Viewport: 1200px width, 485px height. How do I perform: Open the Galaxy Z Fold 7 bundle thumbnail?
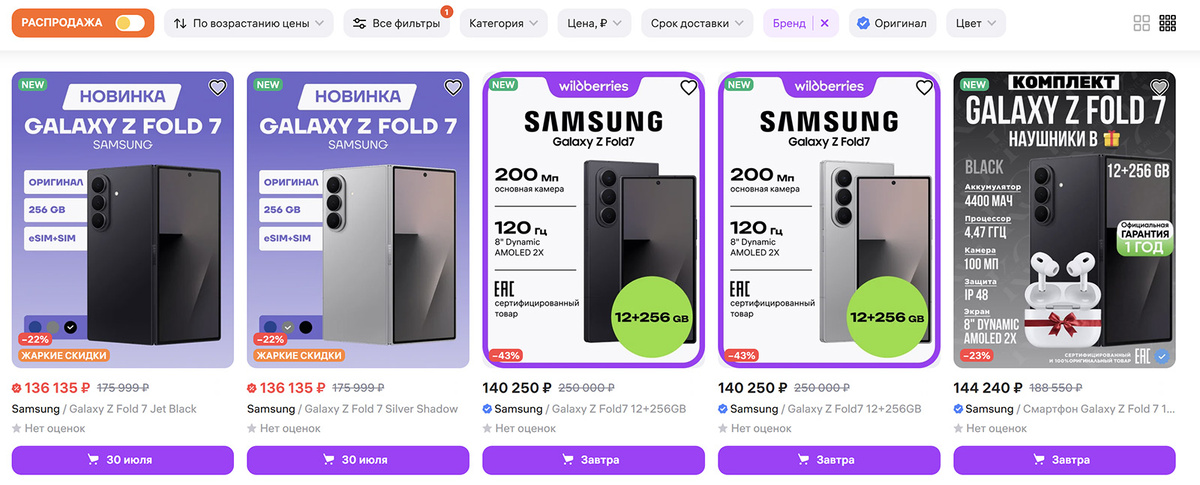click(1064, 221)
